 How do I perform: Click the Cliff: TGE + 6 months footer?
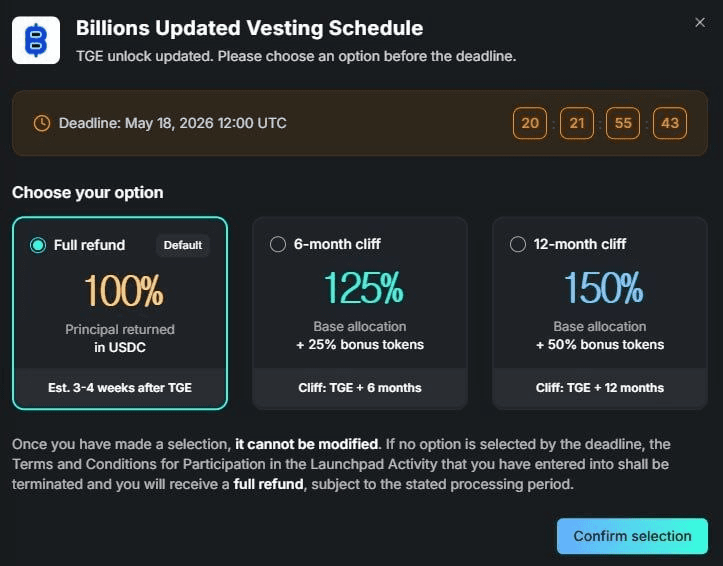[x=360, y=388]
